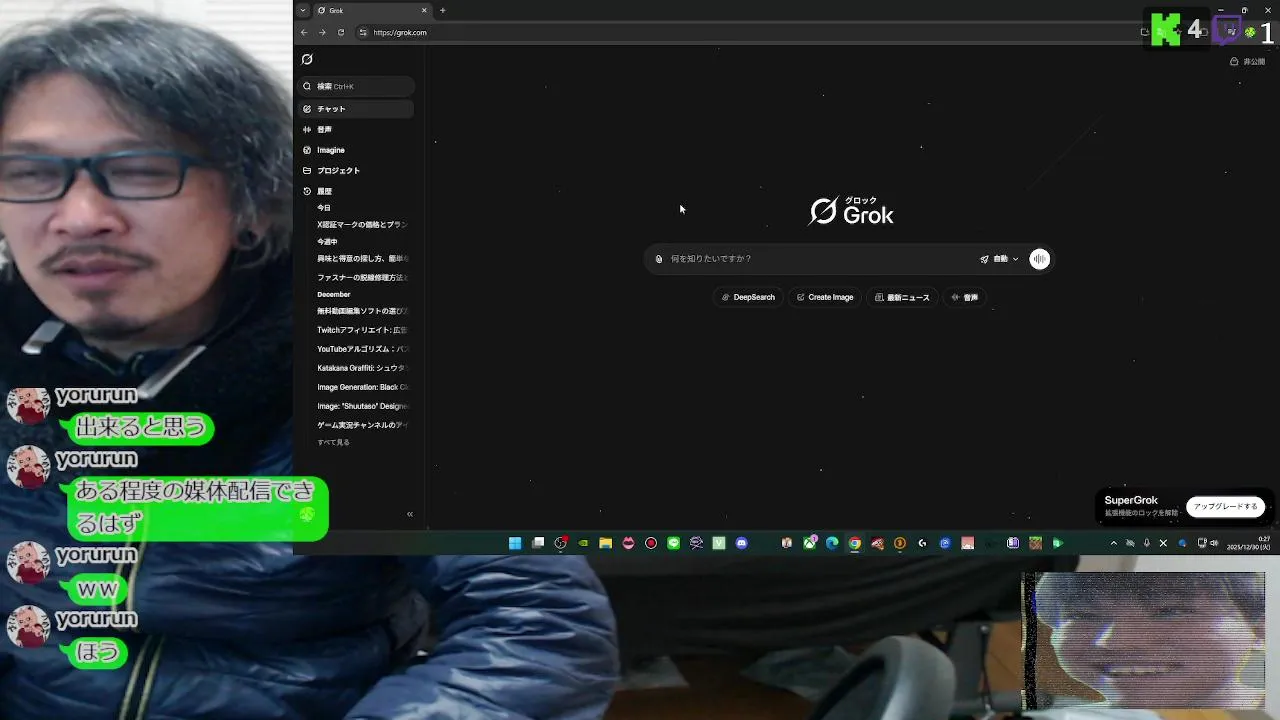Open chat 興味と得意の探し方
This screenshot has height=720, width=1280.
tap(362, 258)
